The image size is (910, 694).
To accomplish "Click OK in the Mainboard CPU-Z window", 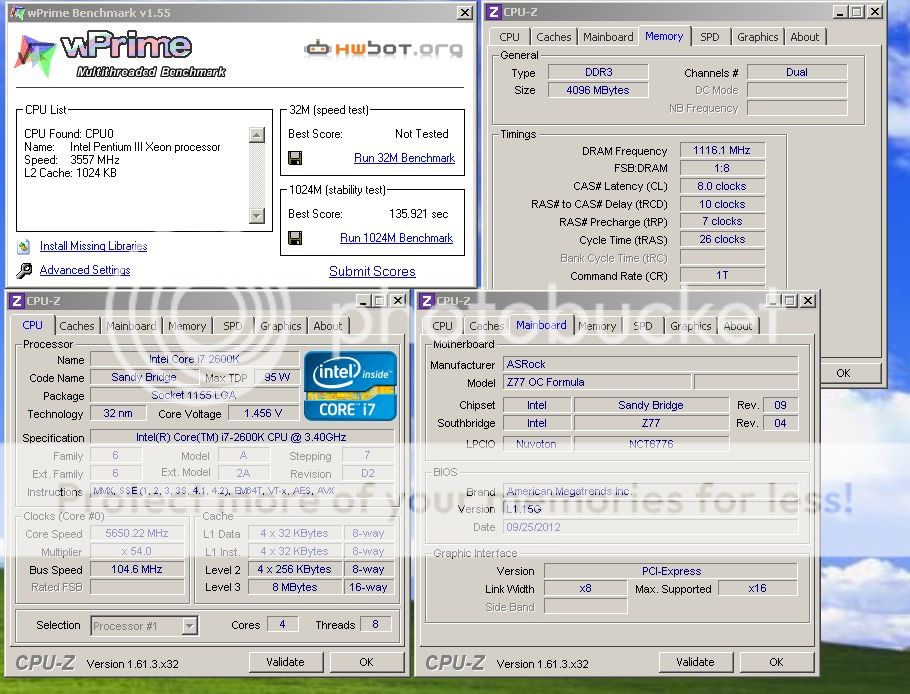I will 776,662.
